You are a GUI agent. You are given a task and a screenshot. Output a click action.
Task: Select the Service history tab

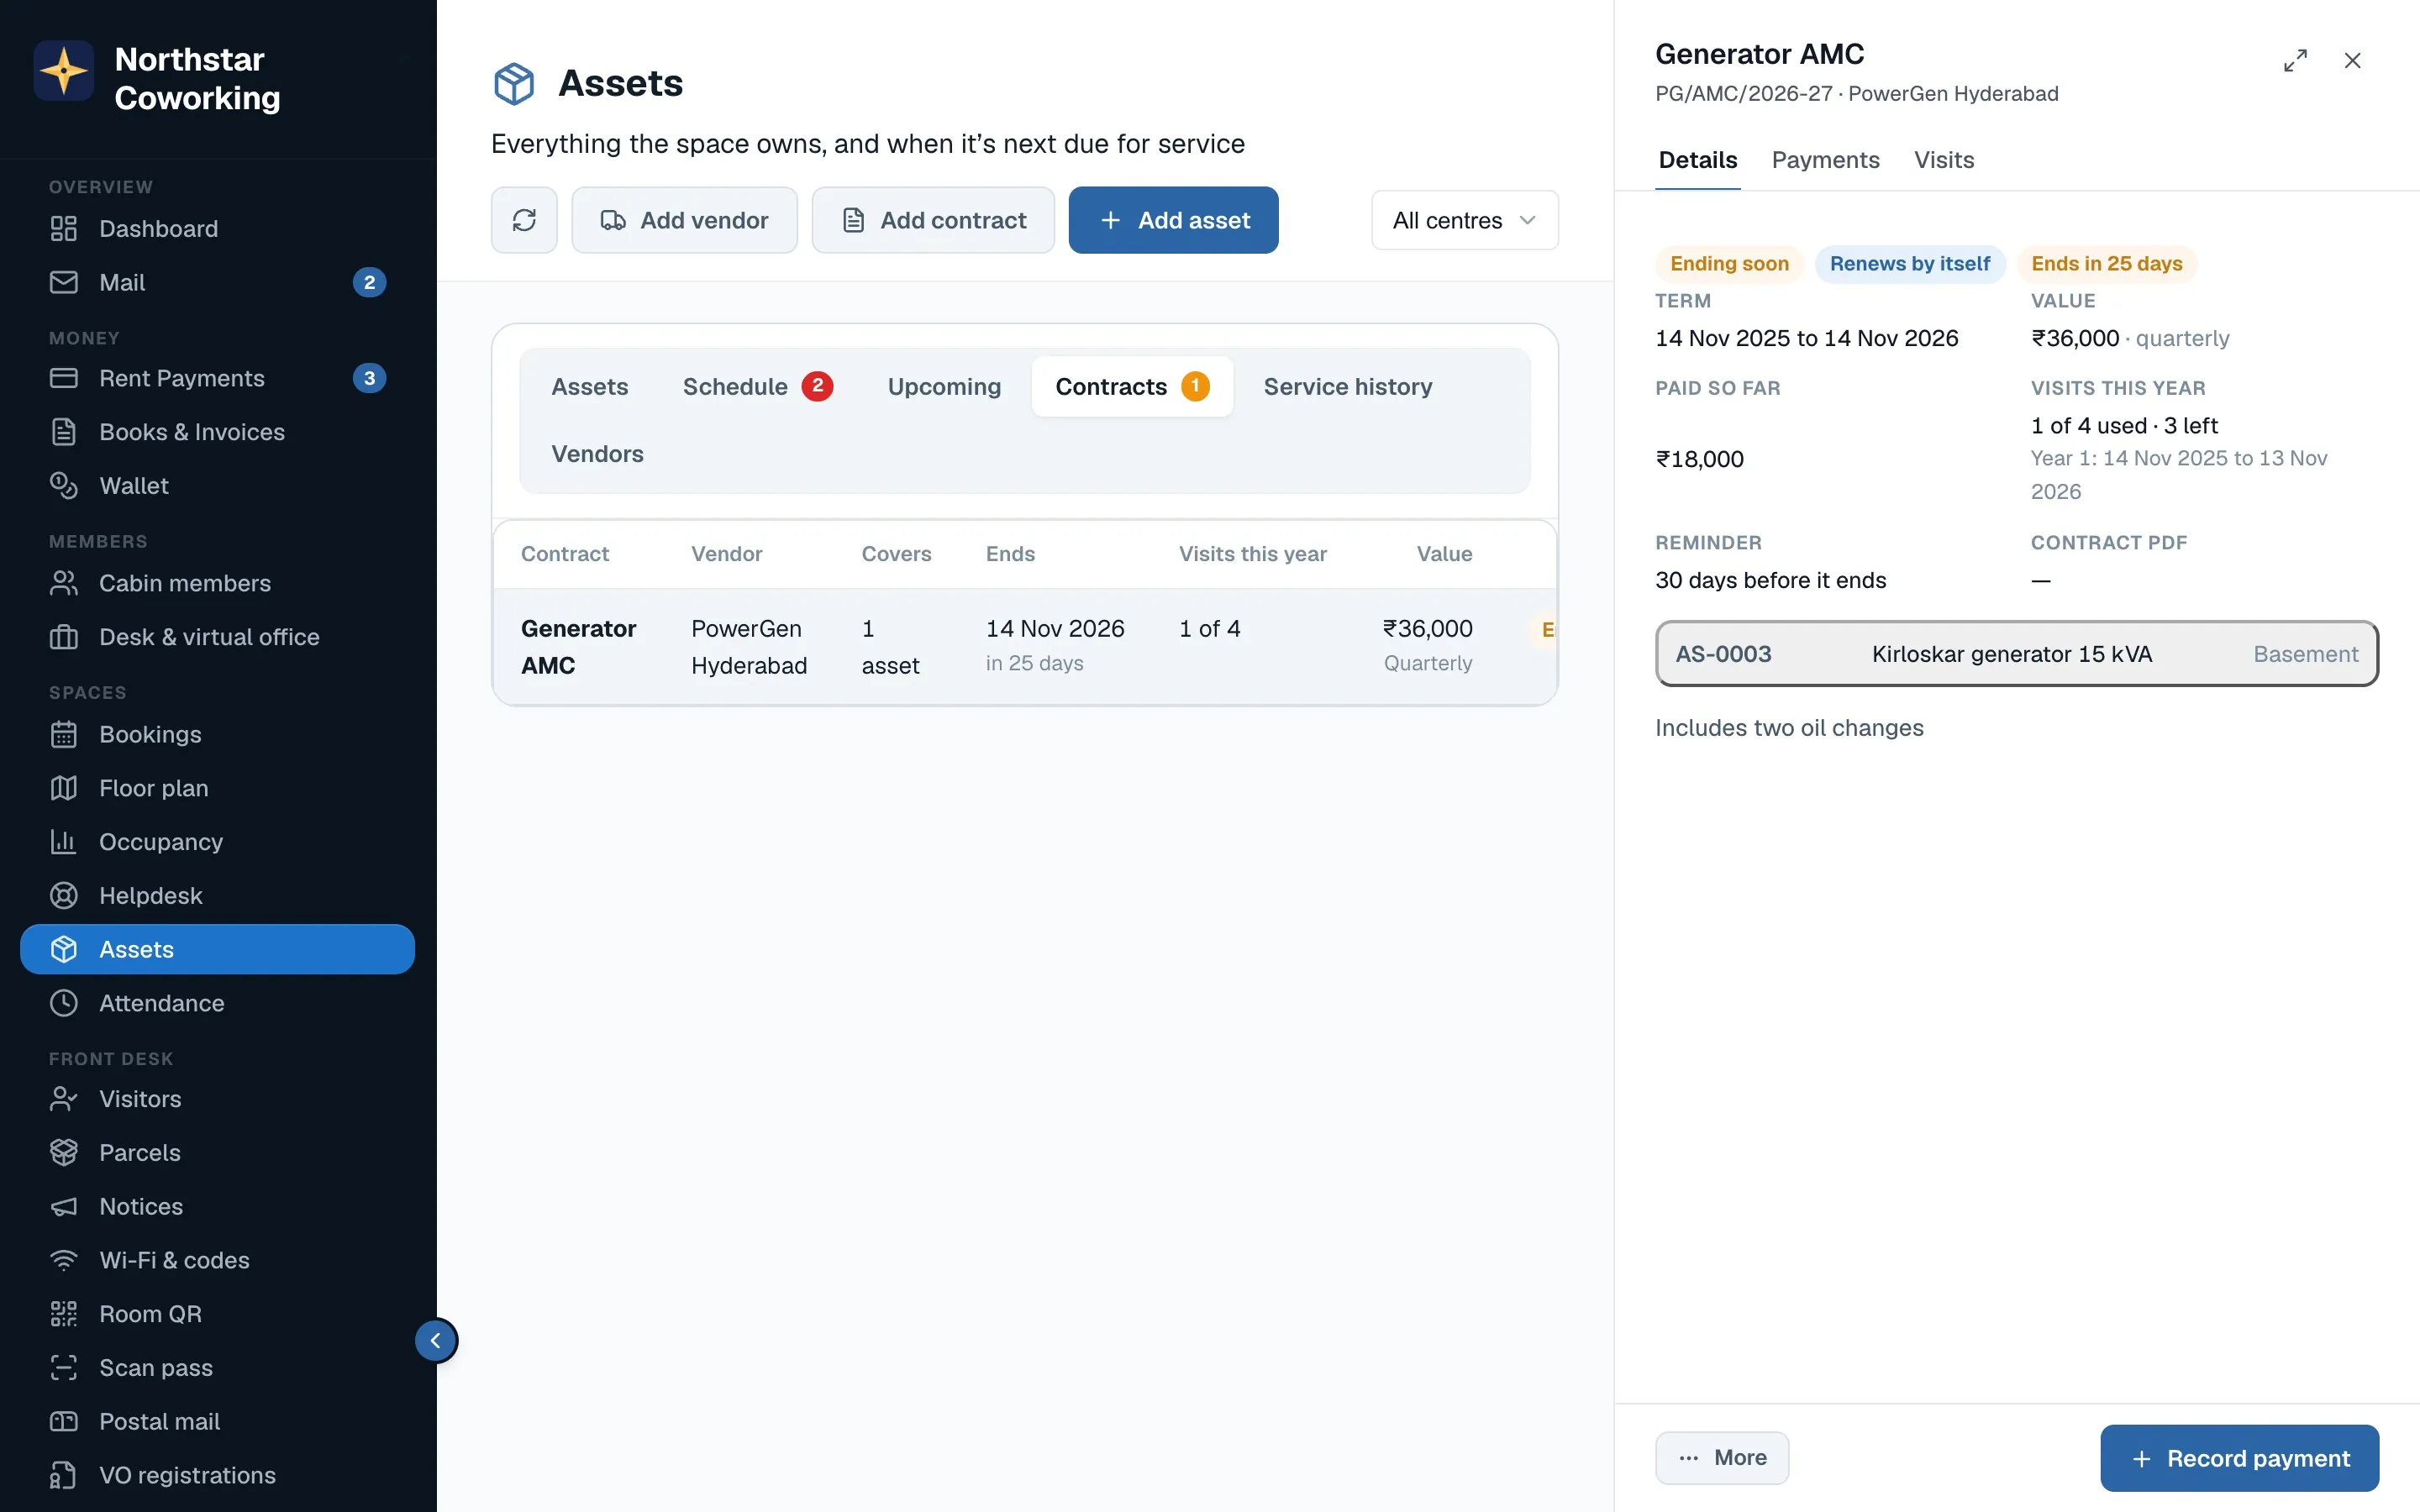click(1347, 387)
